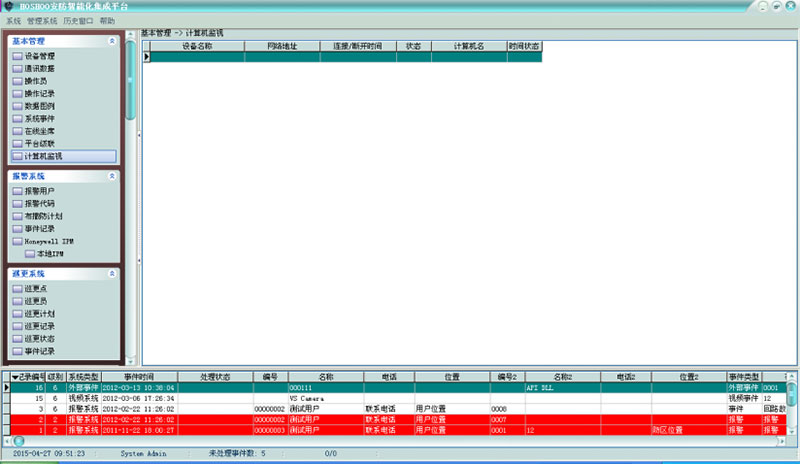Click the 操作记录 sidebar icon
Viewport: 800px width, 464px height.
pyautogui.click(x=17, y=93)
